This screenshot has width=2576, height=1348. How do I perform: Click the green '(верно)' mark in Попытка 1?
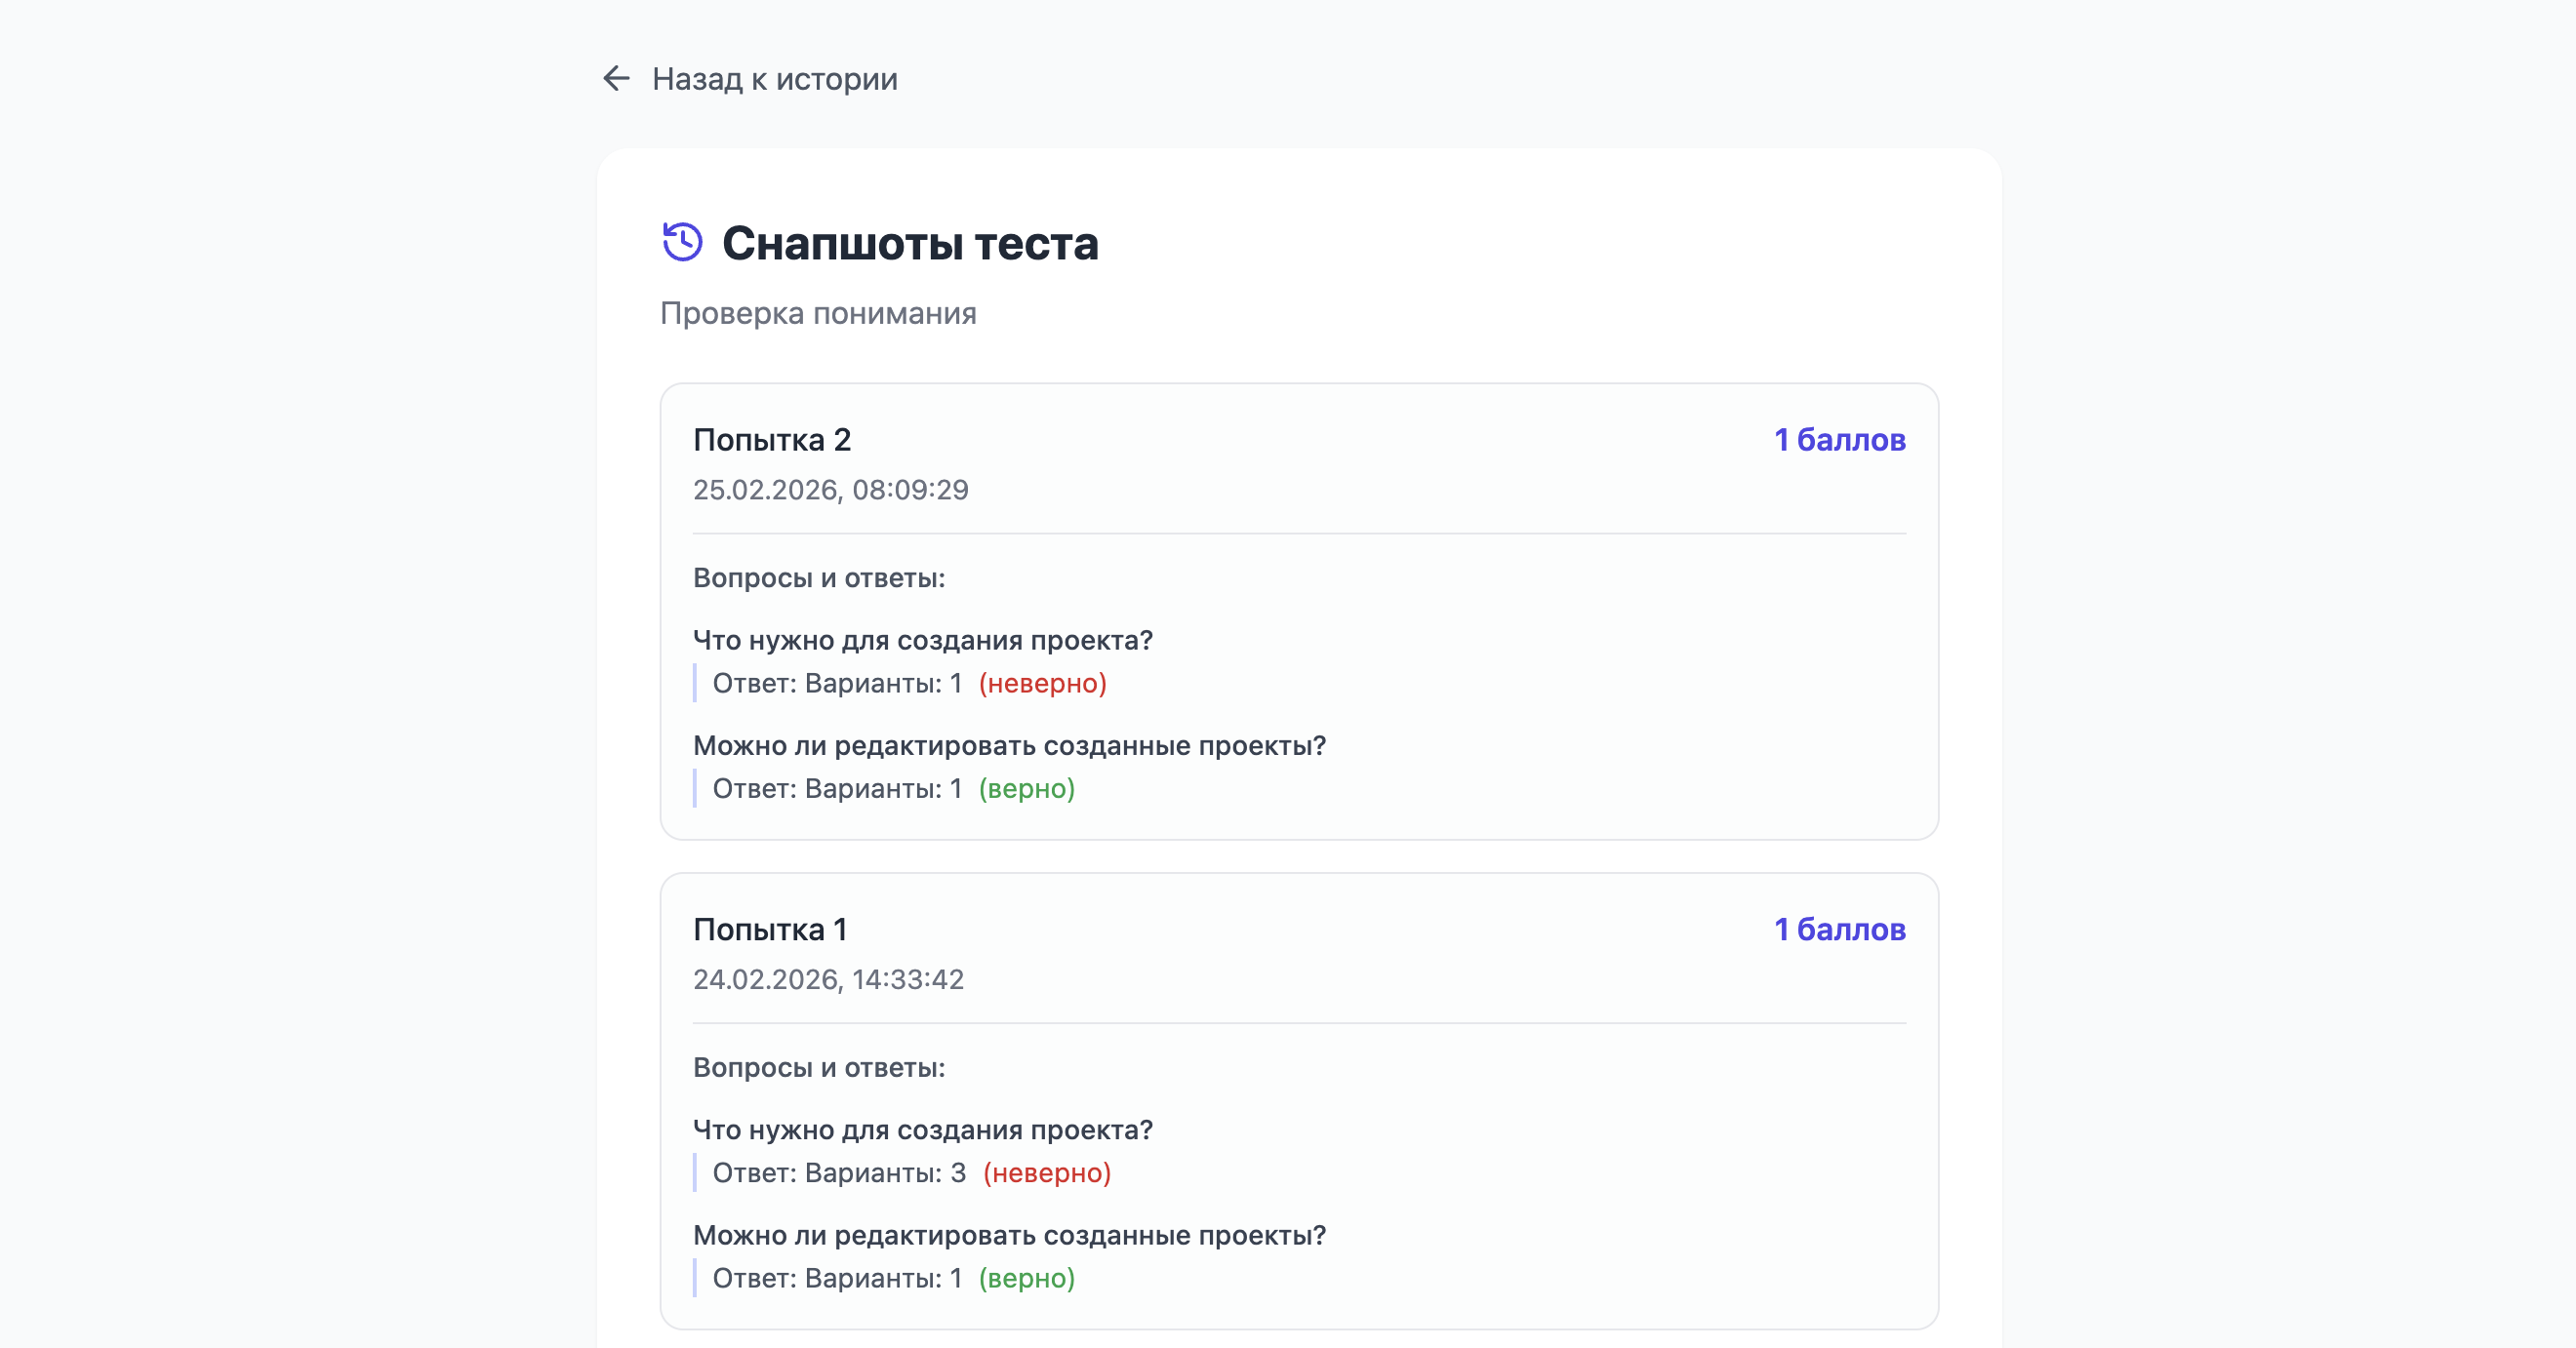1026,1278
